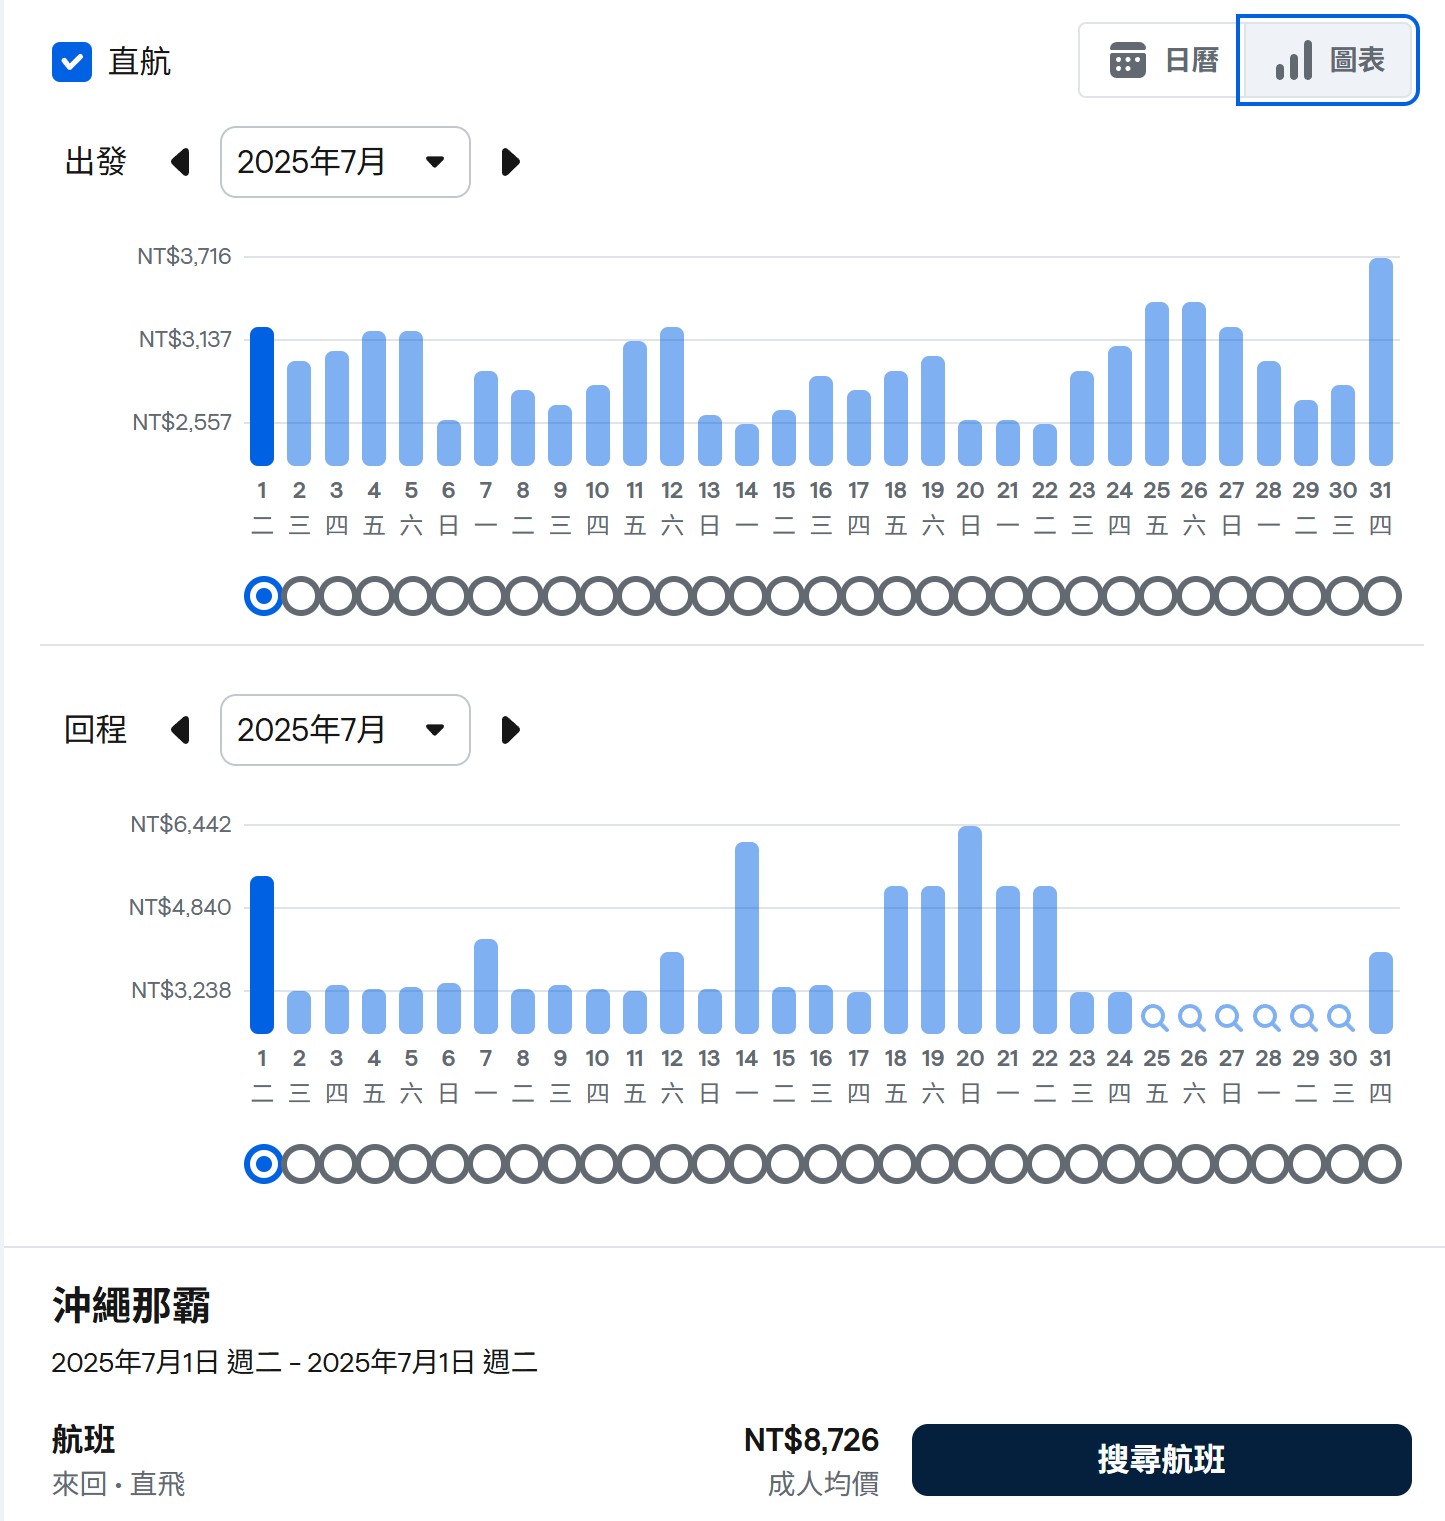Go to previous month for return
Screen dimensions: 1445x1521
pyautogui.click(x=181, y=730)
